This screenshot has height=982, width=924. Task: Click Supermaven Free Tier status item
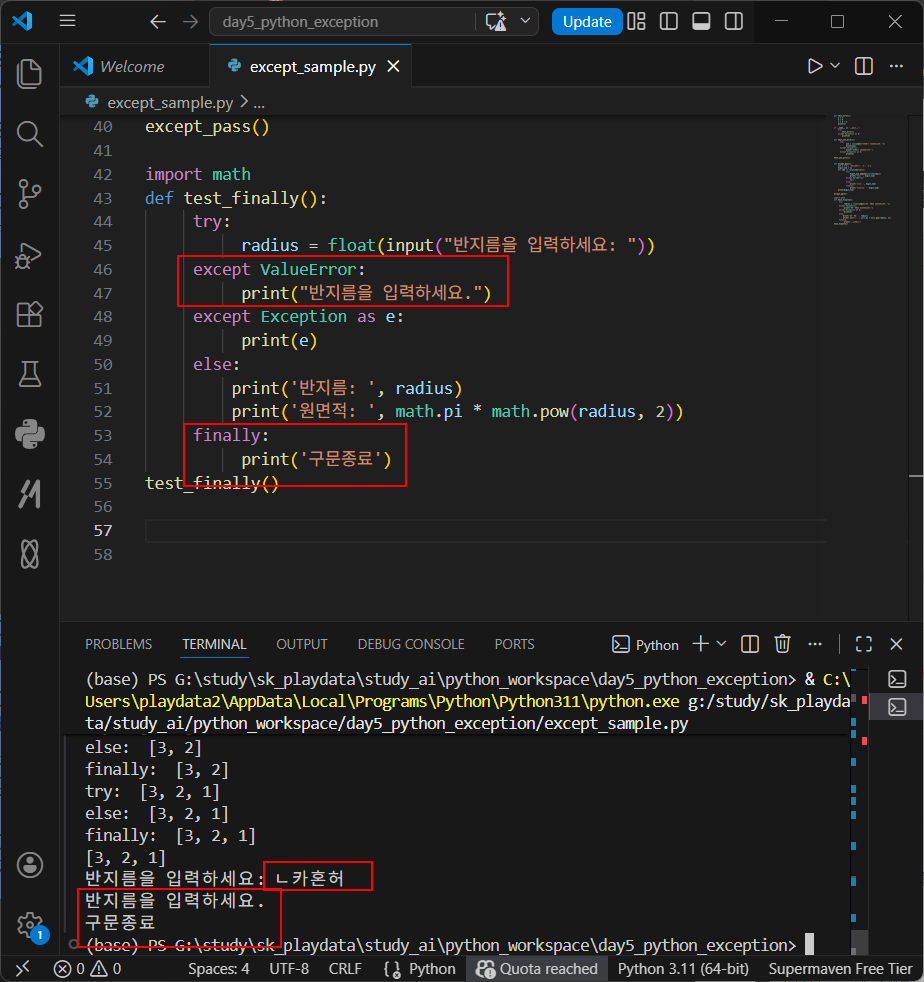click(x=840, y=969)
